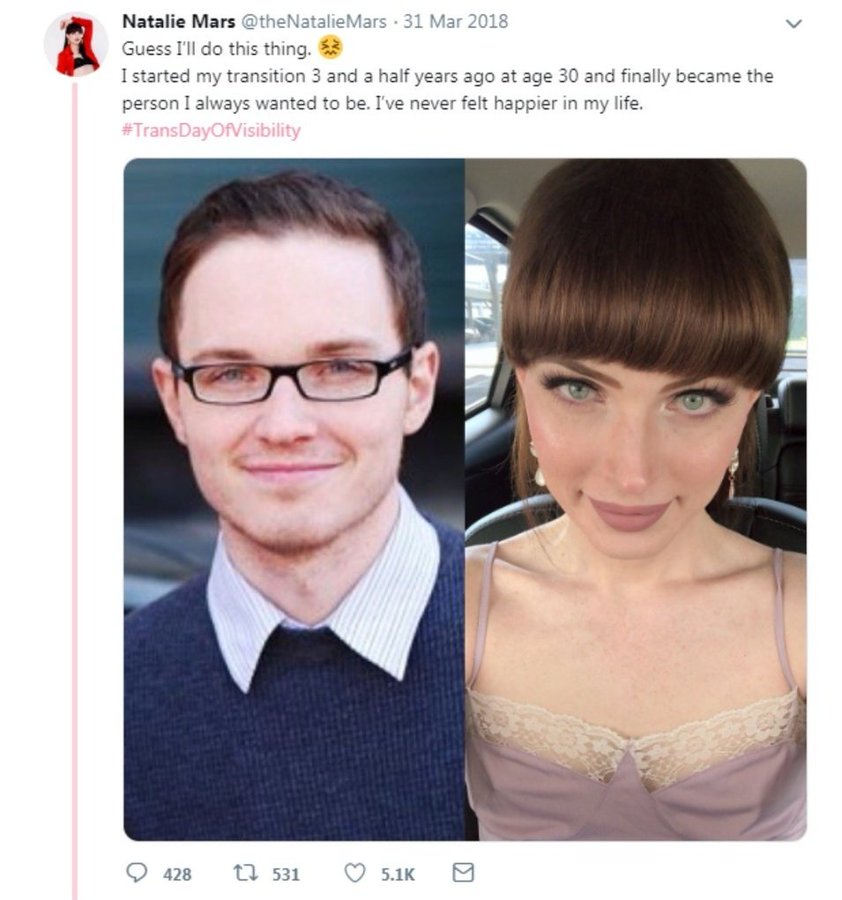
Task: Click the reply speech bubble icon
Action: [137, 872]
